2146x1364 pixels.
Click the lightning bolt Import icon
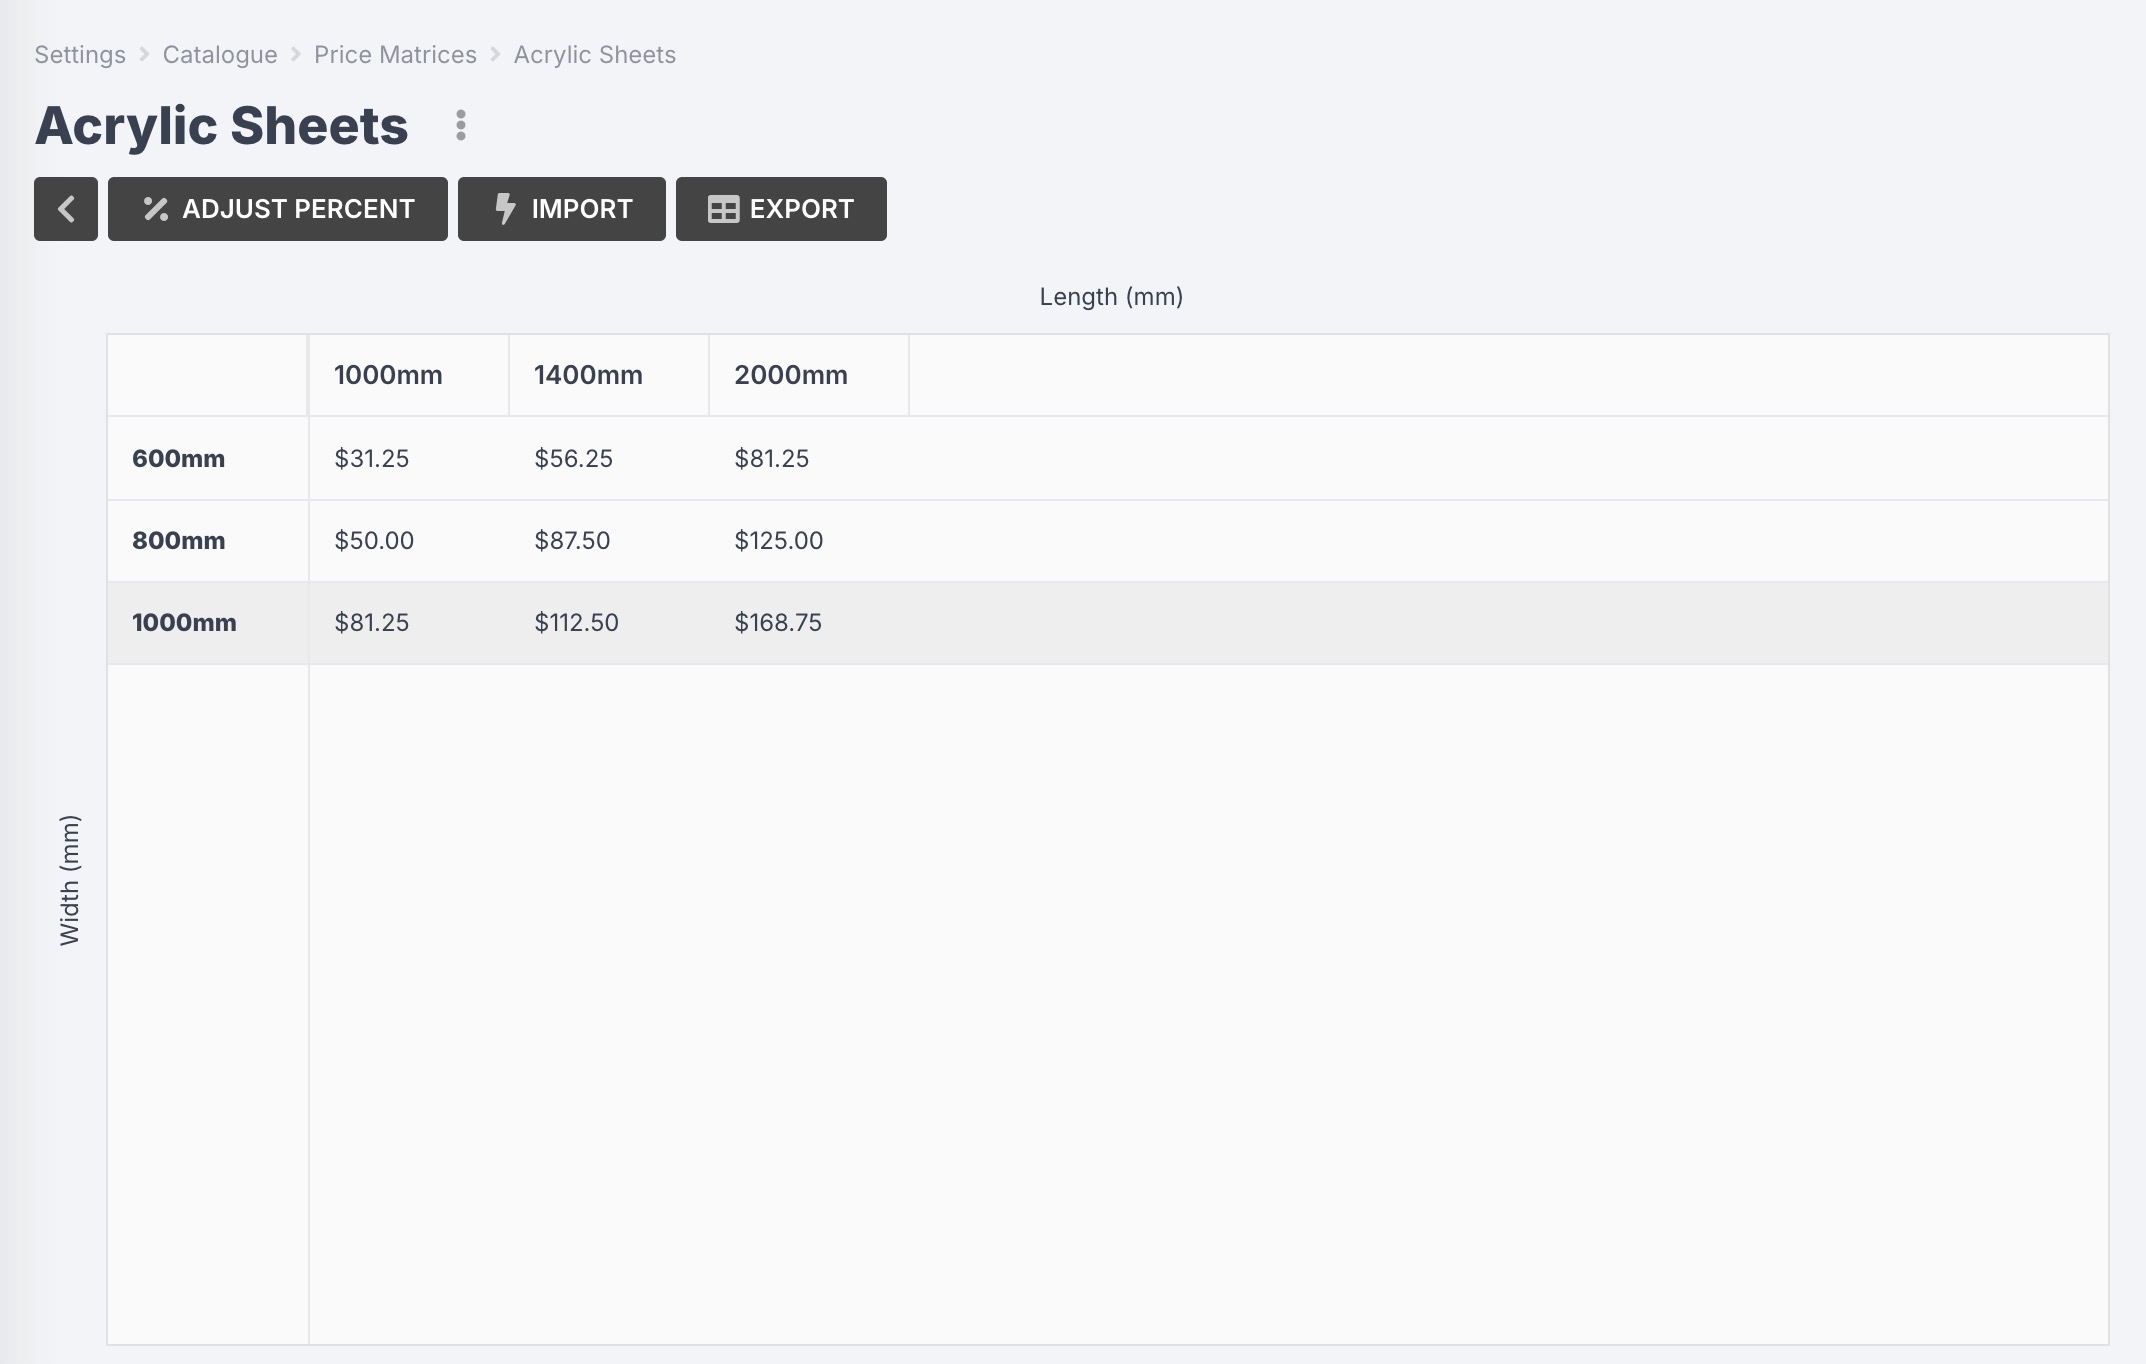pyautogui.click(x=505, y=209)
